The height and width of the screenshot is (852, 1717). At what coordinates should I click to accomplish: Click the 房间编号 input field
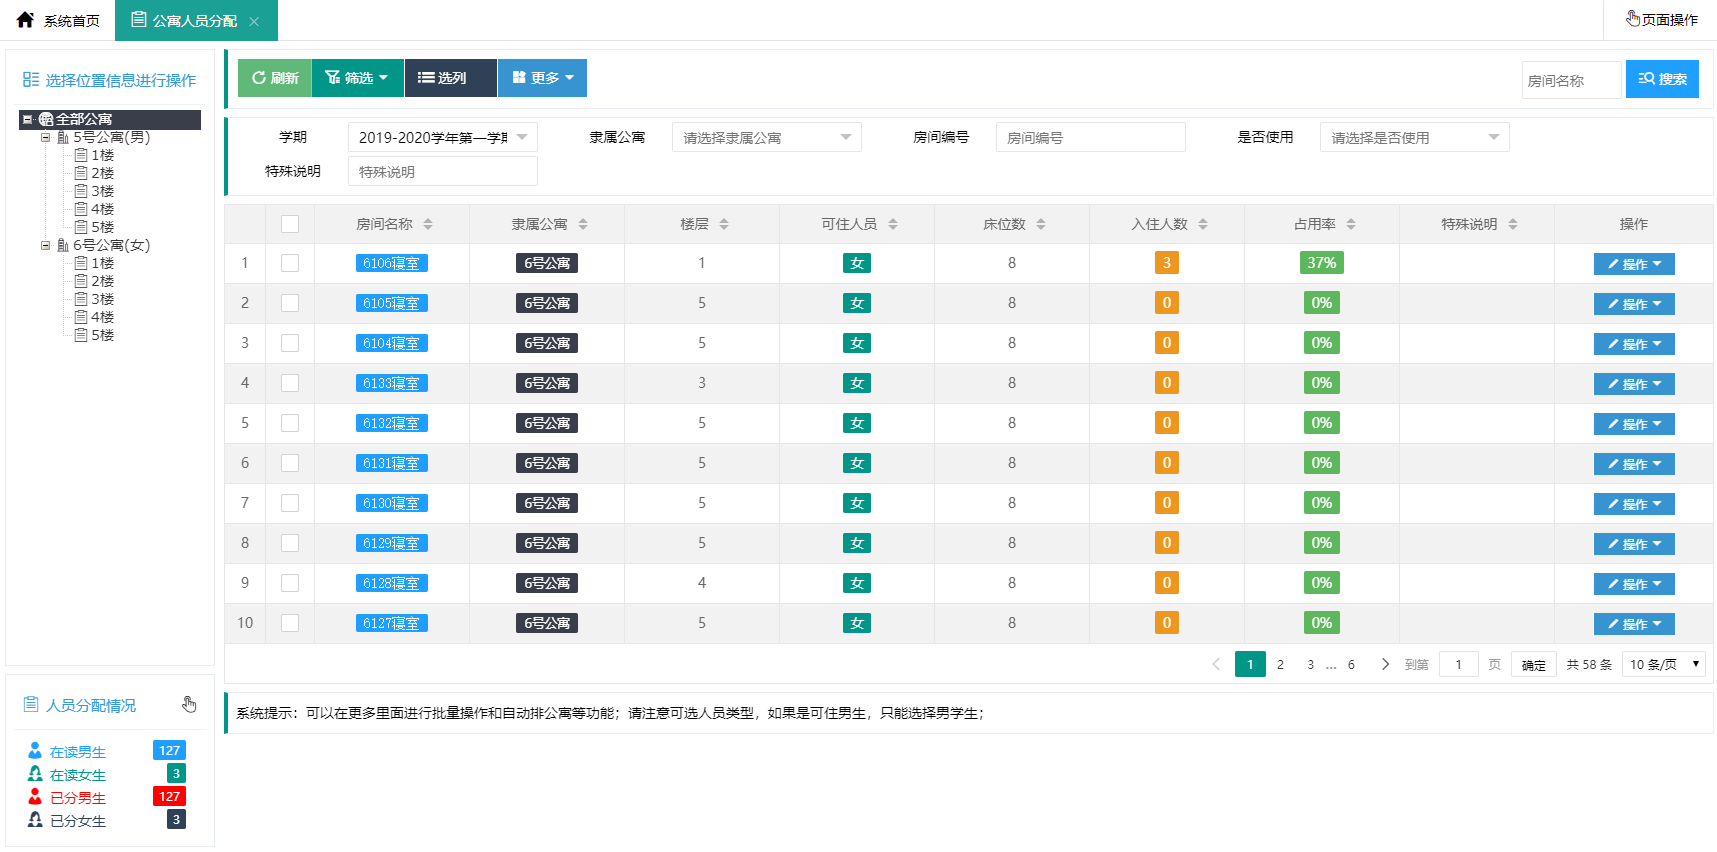pos(1091,137)
